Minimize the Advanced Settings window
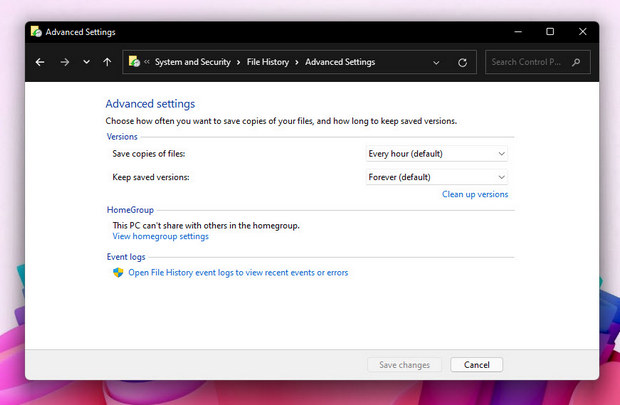 518,32
